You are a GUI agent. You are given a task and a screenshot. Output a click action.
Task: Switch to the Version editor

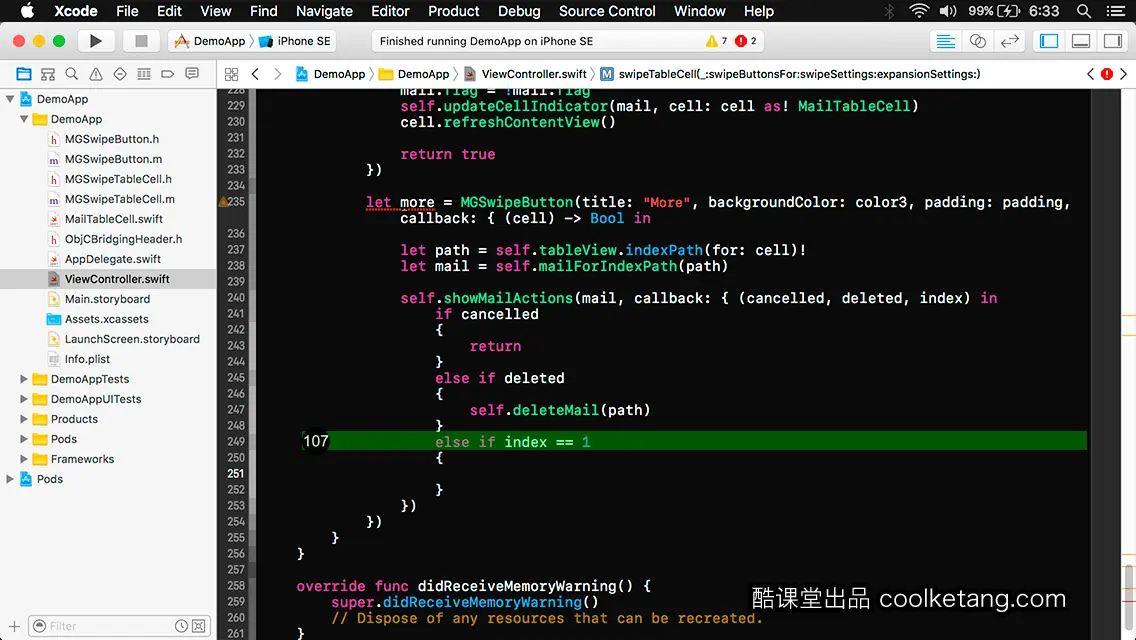1009,41
